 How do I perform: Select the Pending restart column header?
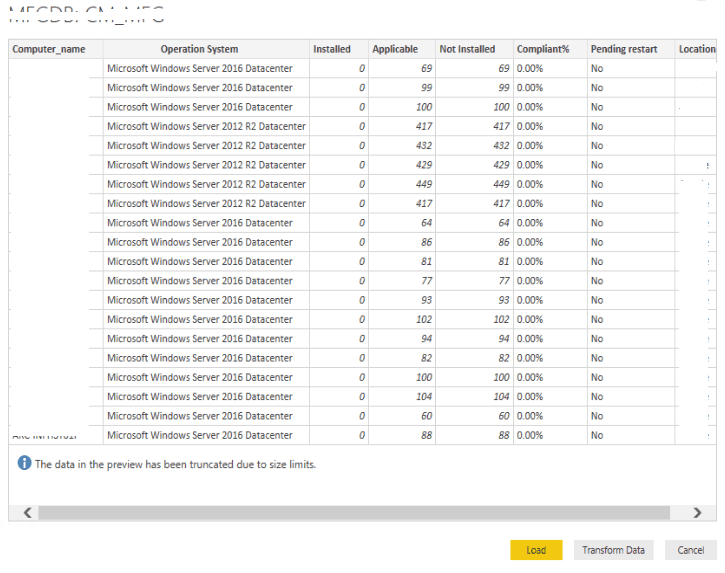(x=631, y=49)
